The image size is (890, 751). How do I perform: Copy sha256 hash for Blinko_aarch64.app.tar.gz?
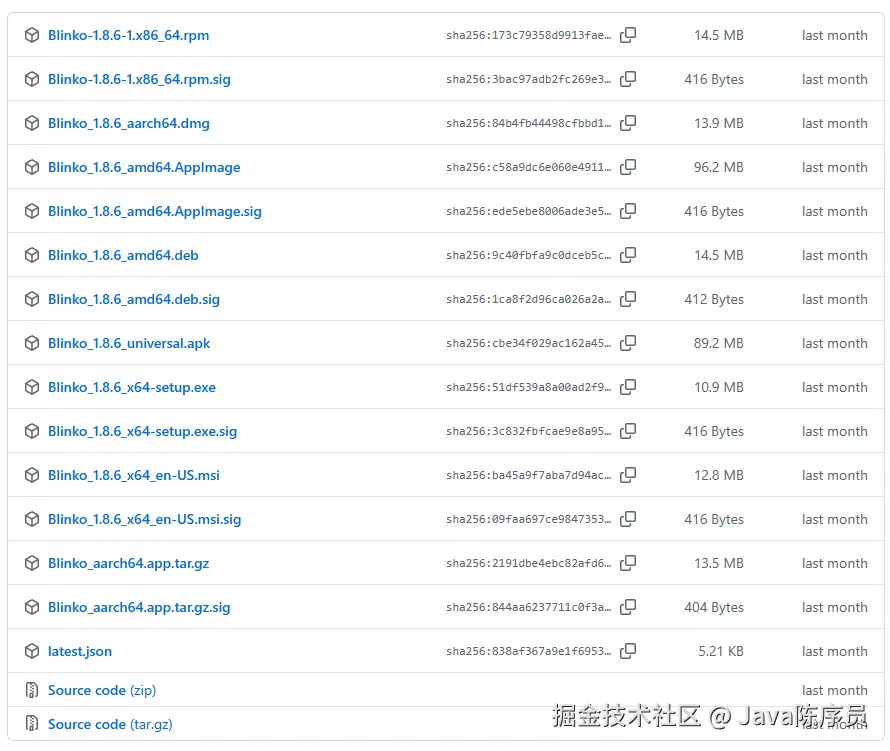(x=628, y=563)
